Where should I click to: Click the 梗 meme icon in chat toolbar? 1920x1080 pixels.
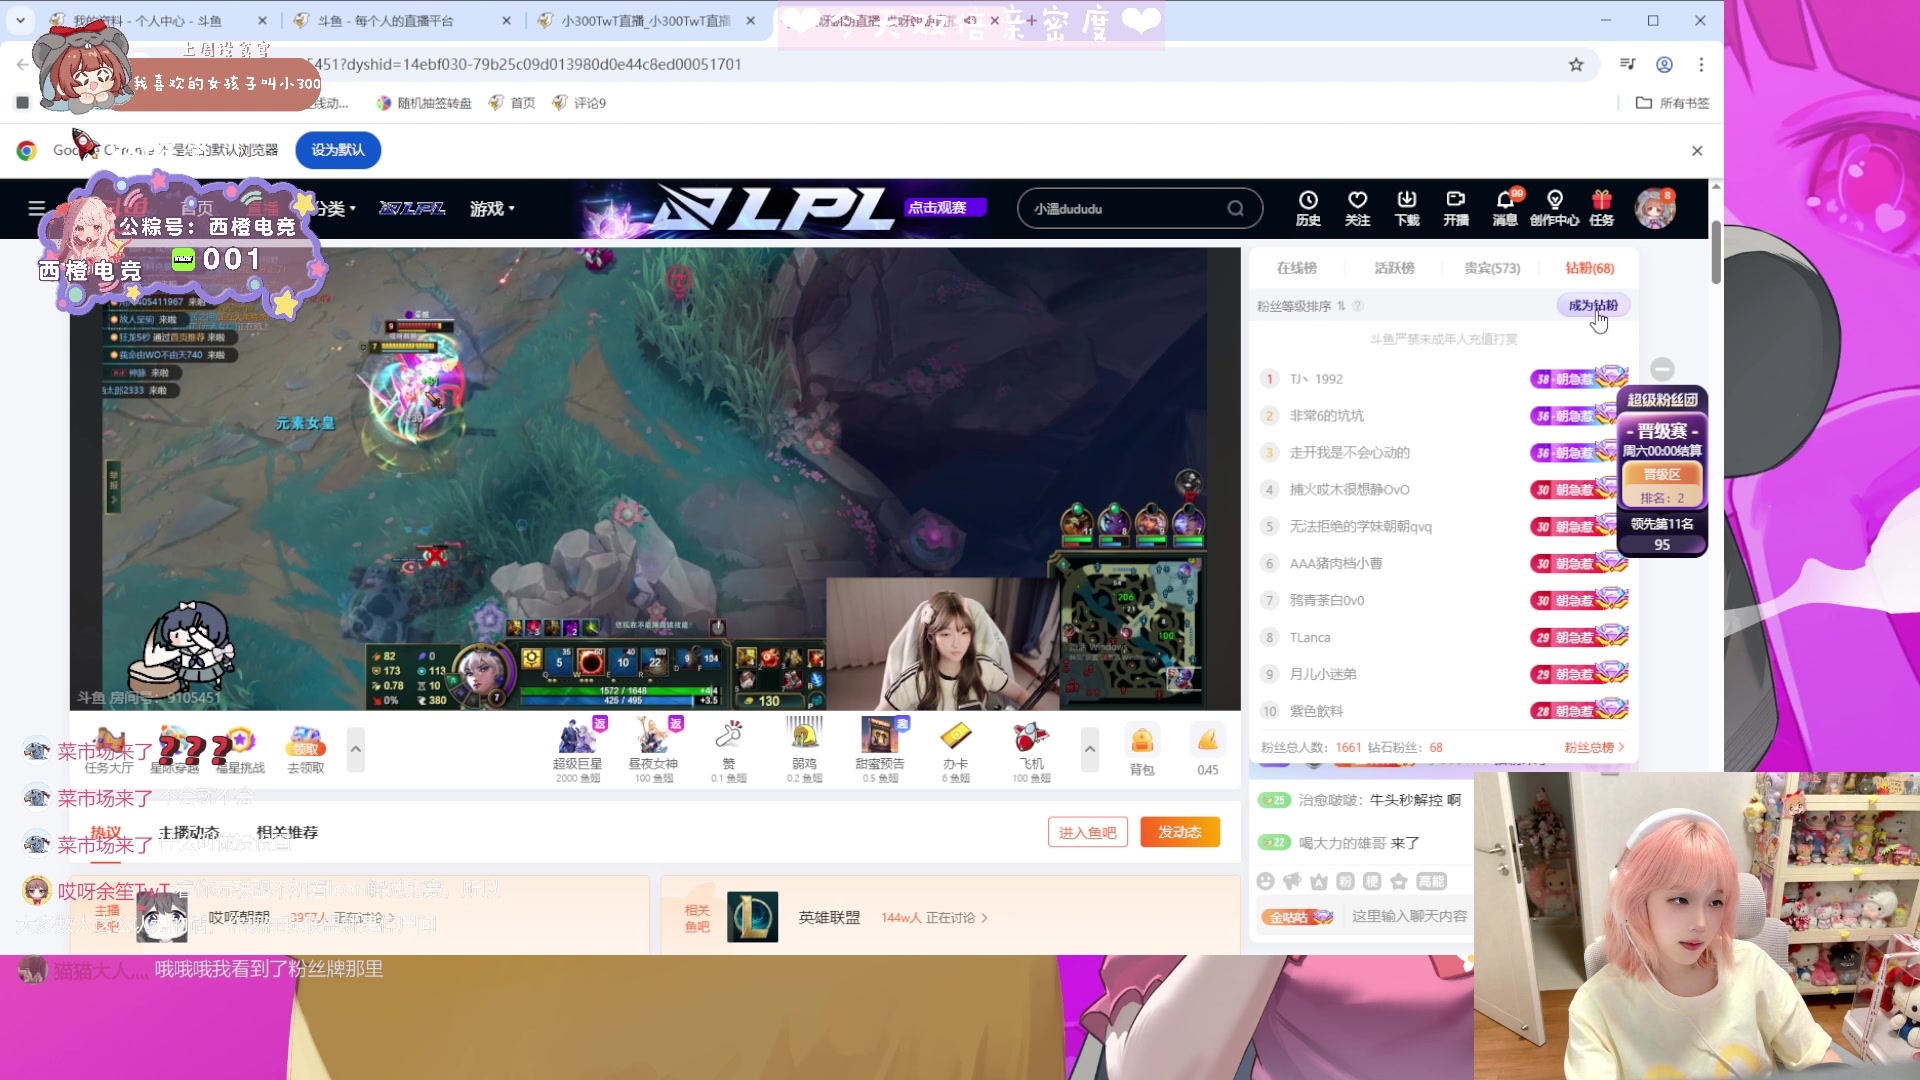point(1372,881)
